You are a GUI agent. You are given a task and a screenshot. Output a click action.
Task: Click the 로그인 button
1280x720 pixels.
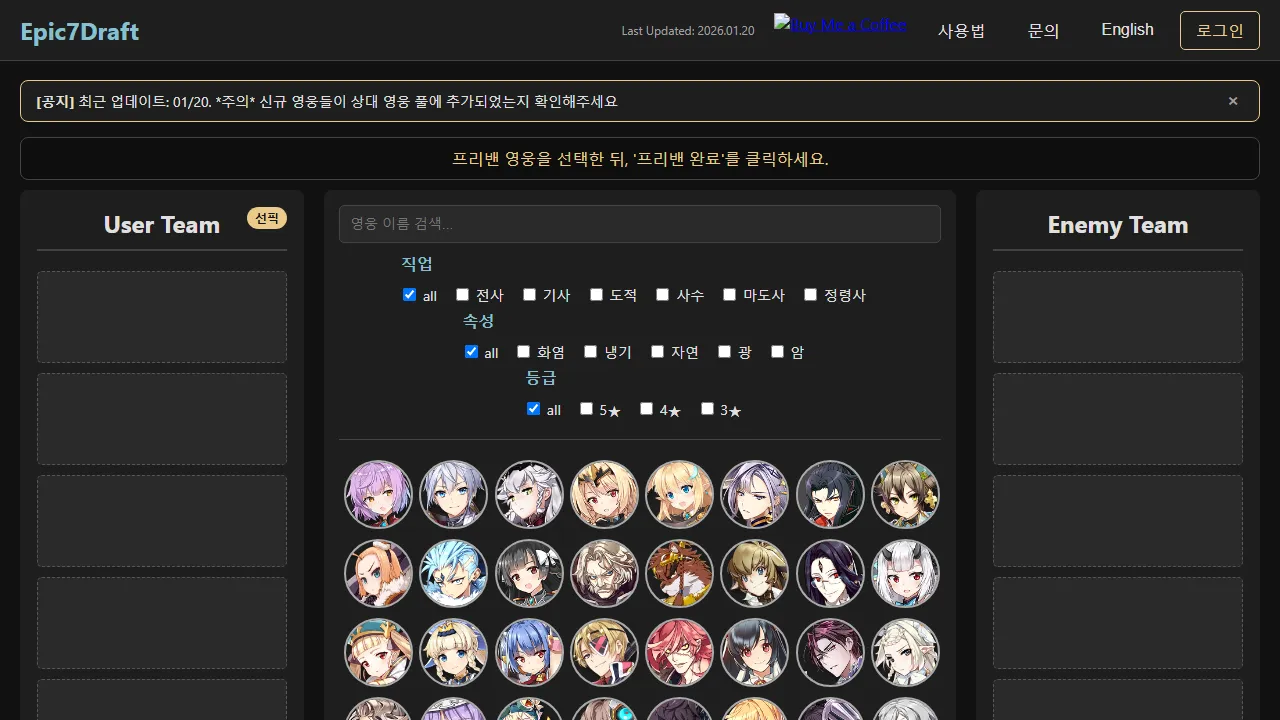click(x=1219, y=30)
